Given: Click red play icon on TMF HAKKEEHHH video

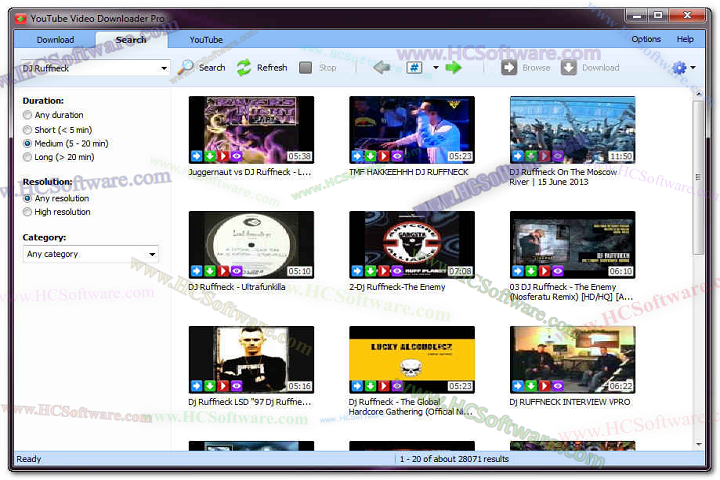Looking at the screenshot, I should [x=384, y=156].
